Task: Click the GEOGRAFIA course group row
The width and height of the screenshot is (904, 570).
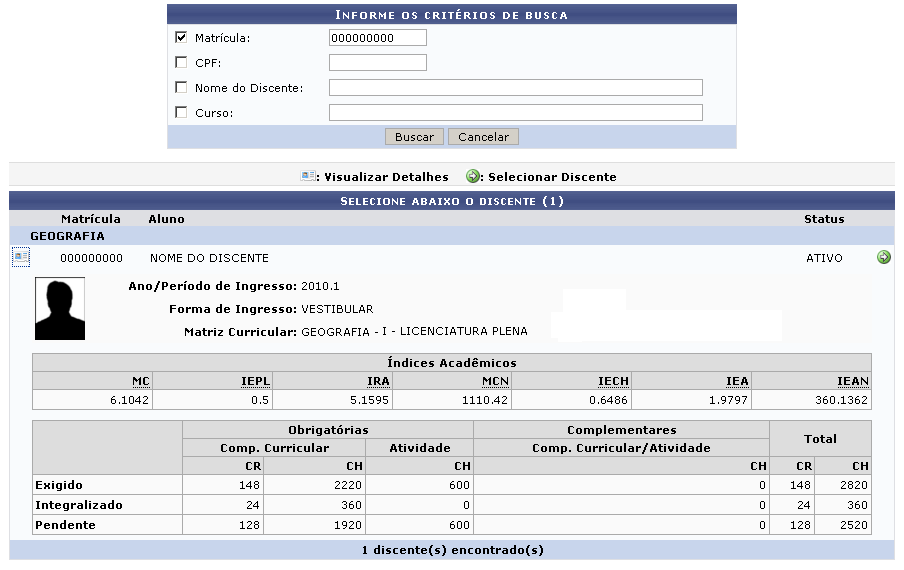Action: 452,236
